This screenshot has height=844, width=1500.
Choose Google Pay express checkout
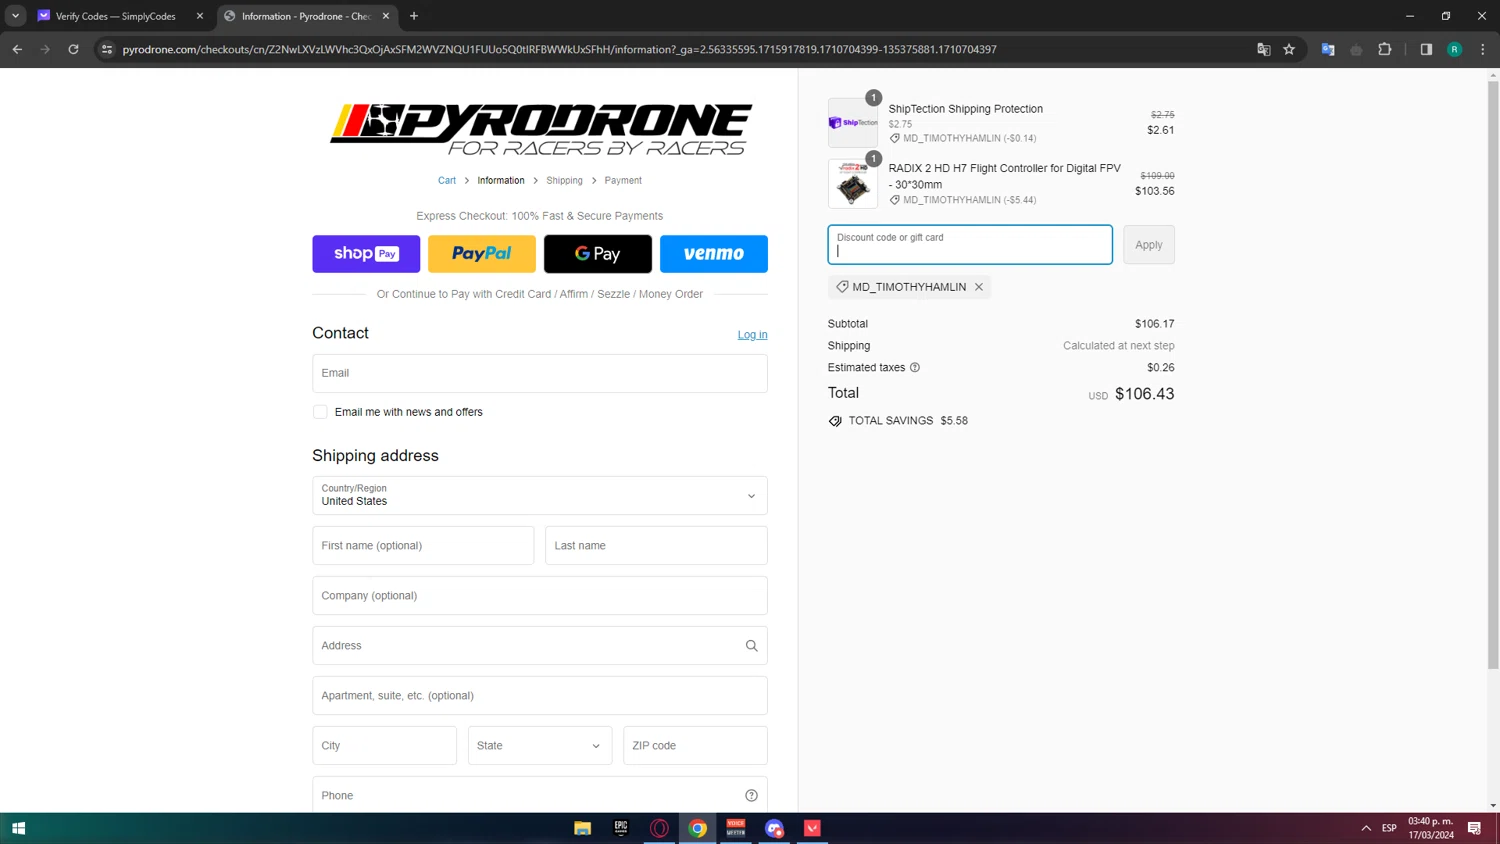(598, 254)
